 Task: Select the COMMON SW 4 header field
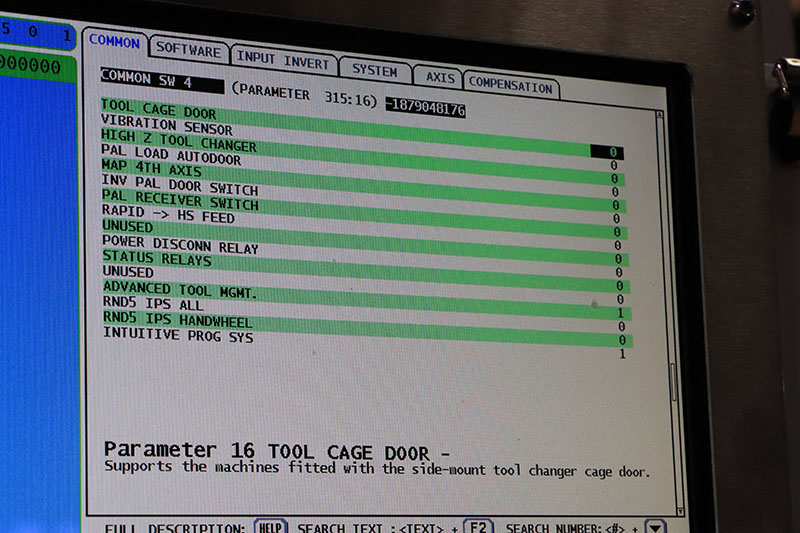162,80
